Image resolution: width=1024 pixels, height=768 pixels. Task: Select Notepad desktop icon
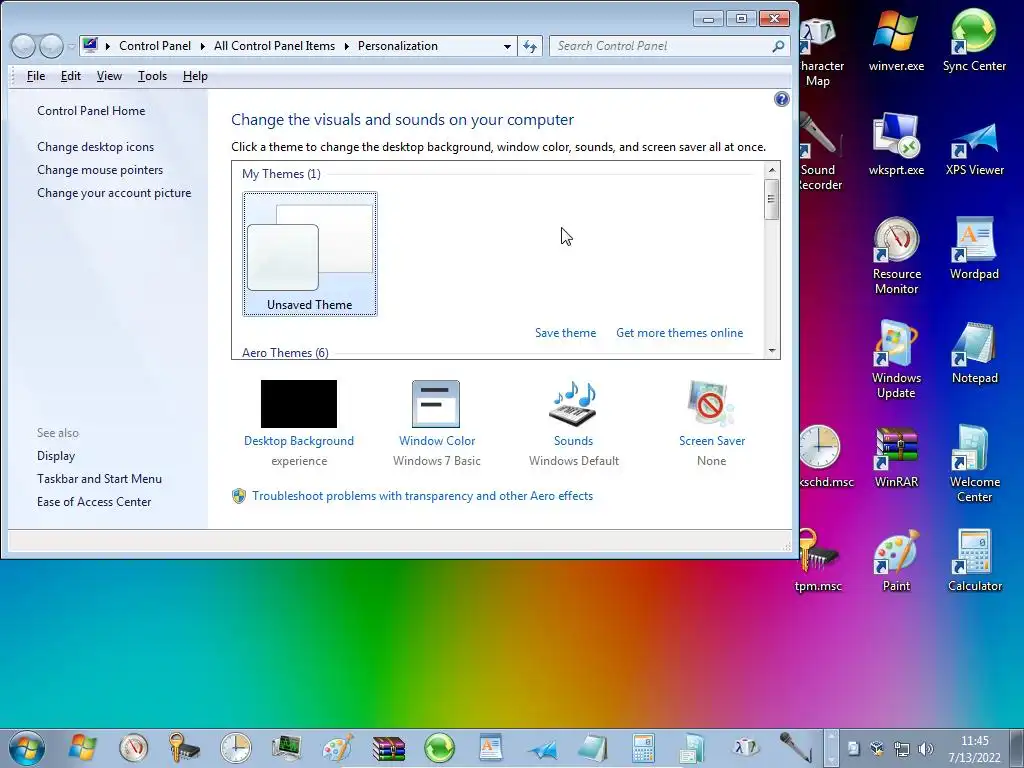[x=974, y=352]
